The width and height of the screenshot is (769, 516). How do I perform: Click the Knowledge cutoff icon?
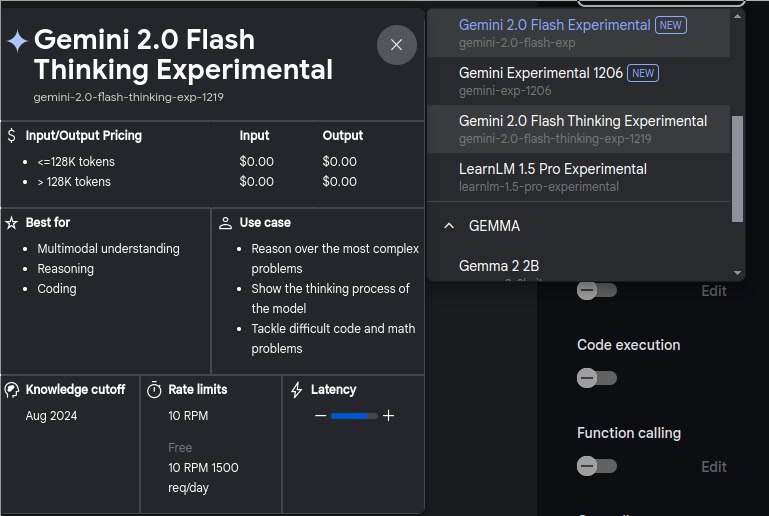[x=12, y=389]
